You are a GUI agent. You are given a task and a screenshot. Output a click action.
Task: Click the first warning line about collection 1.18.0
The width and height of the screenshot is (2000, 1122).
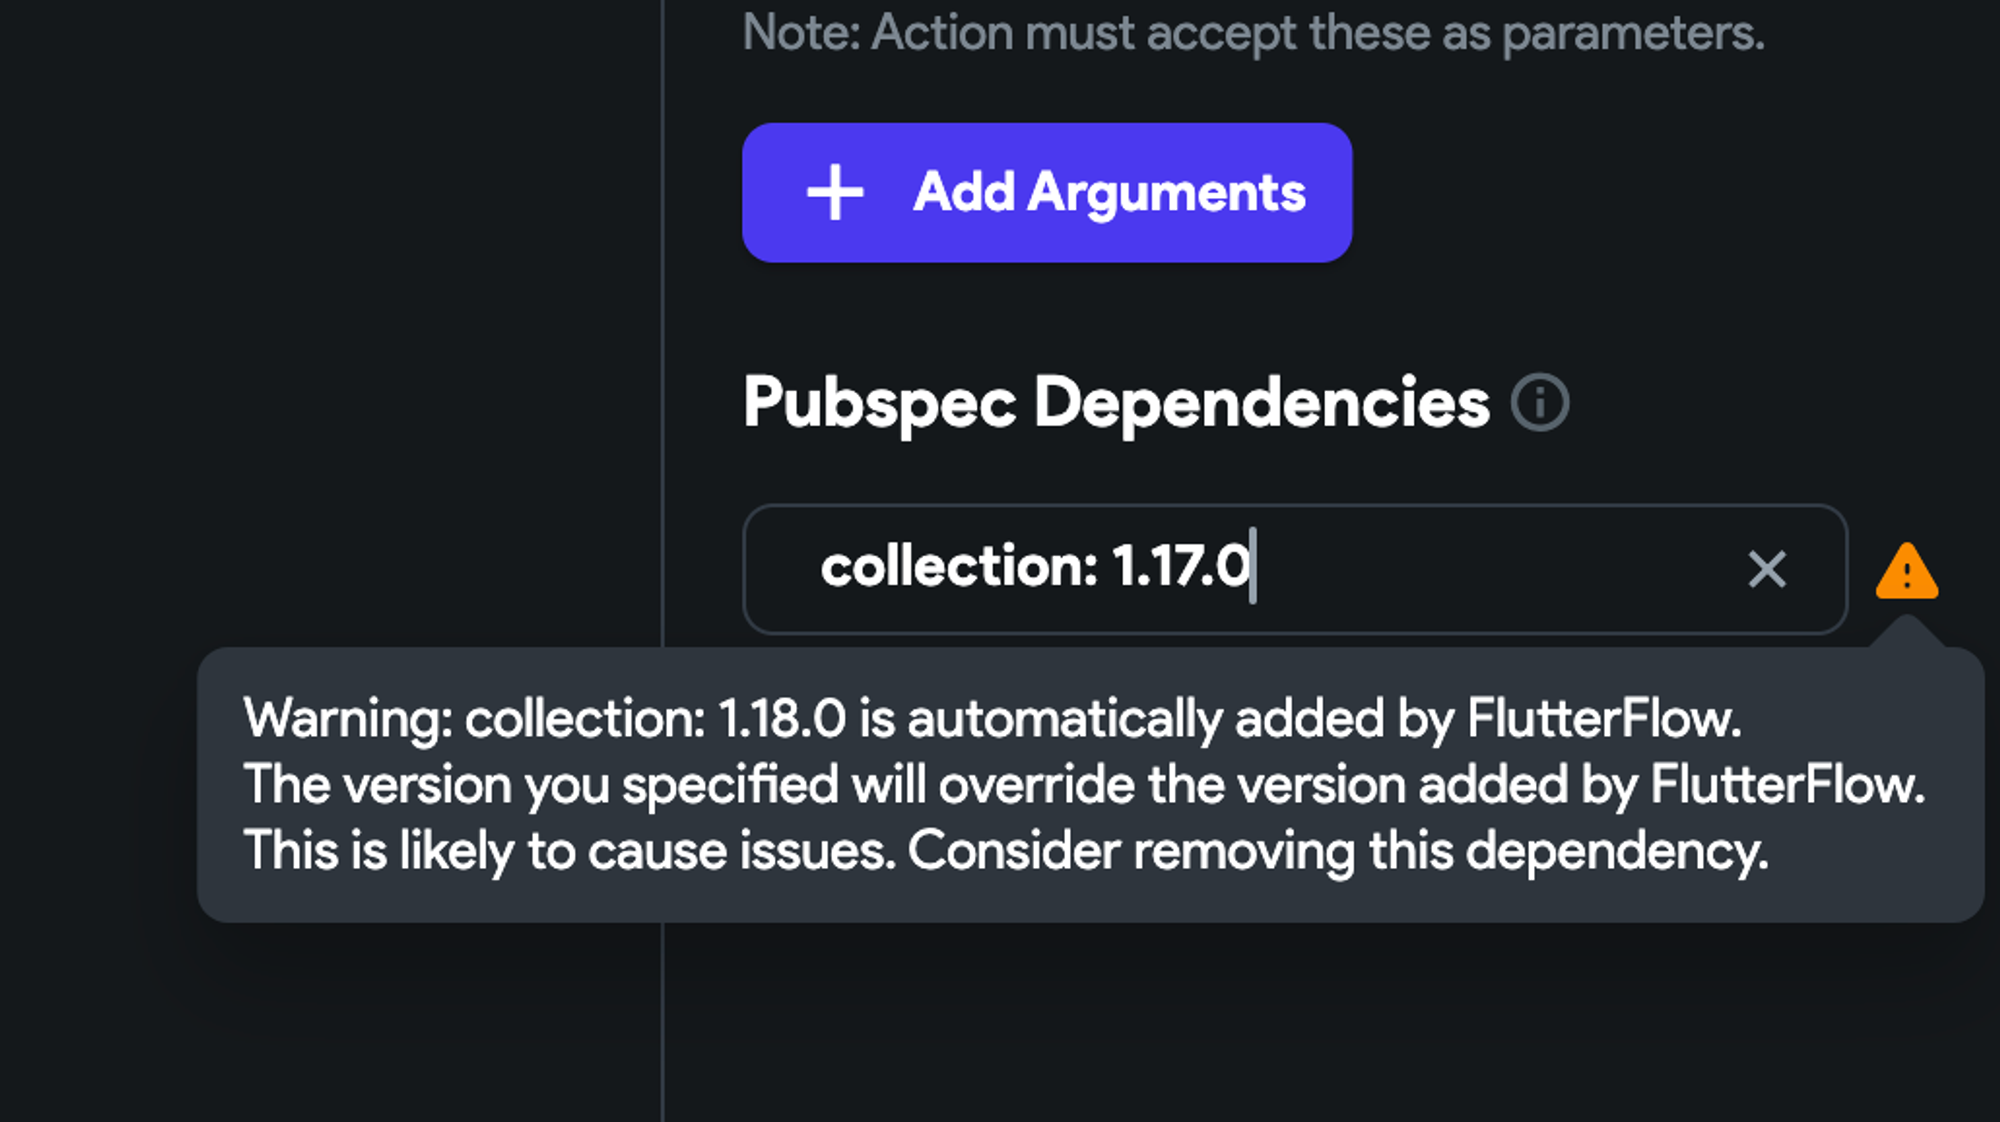tap(992, 719)
